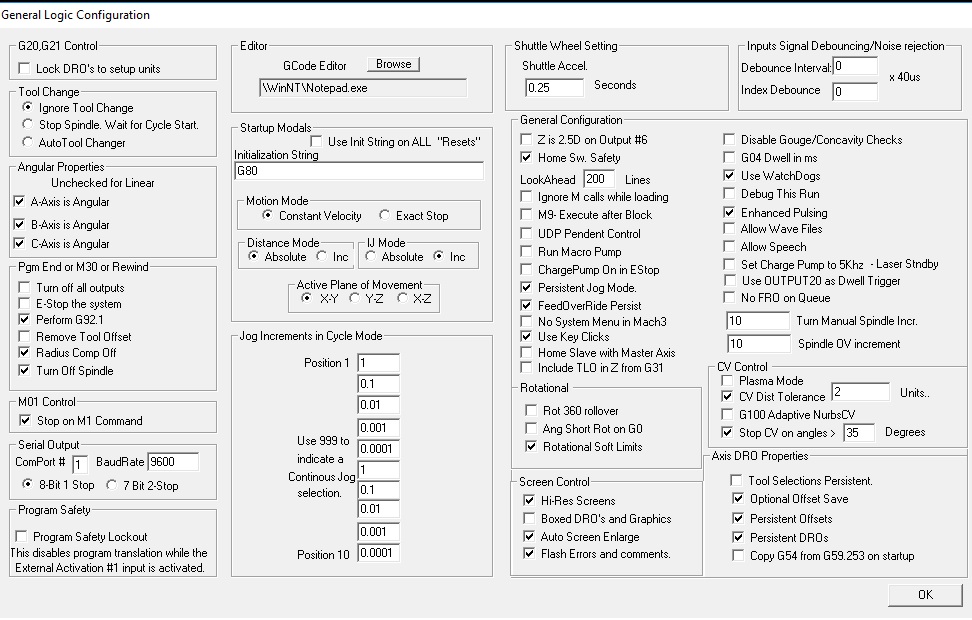Click Browse for GCode Editor
Image resolution: width=972 pixels, height=620 pixels.
click(x=393, y=64)
